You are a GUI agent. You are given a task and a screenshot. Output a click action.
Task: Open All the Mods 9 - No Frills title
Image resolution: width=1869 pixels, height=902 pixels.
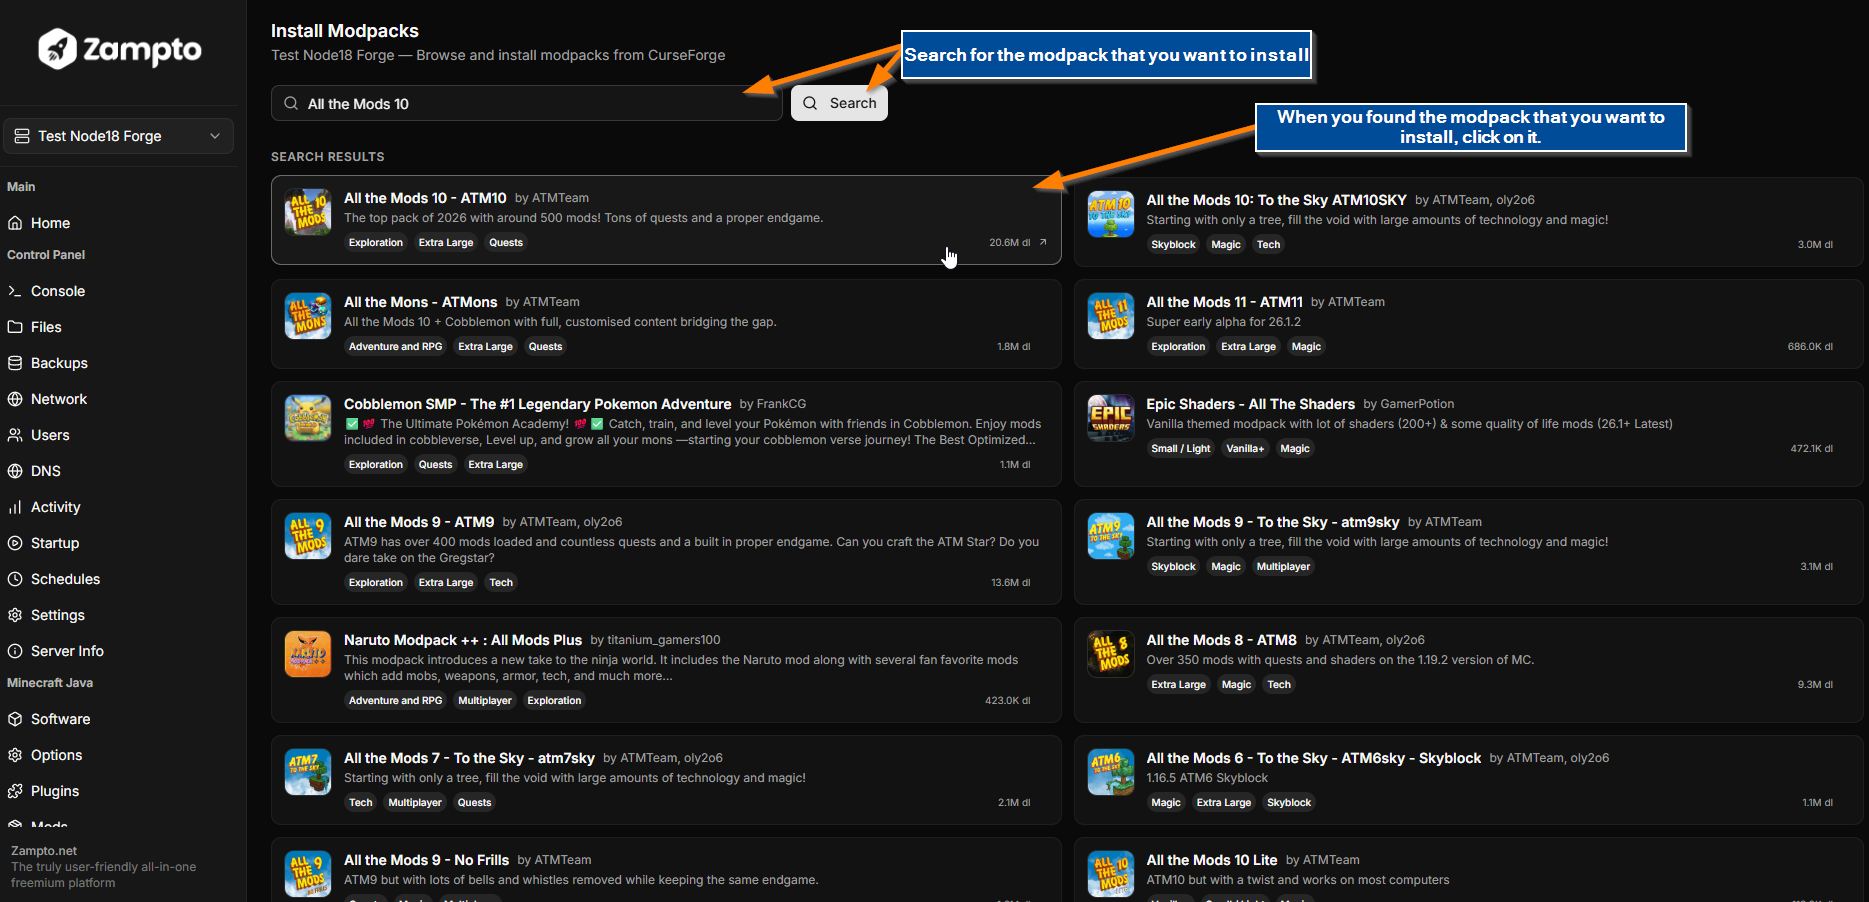(x=426, y=860)
